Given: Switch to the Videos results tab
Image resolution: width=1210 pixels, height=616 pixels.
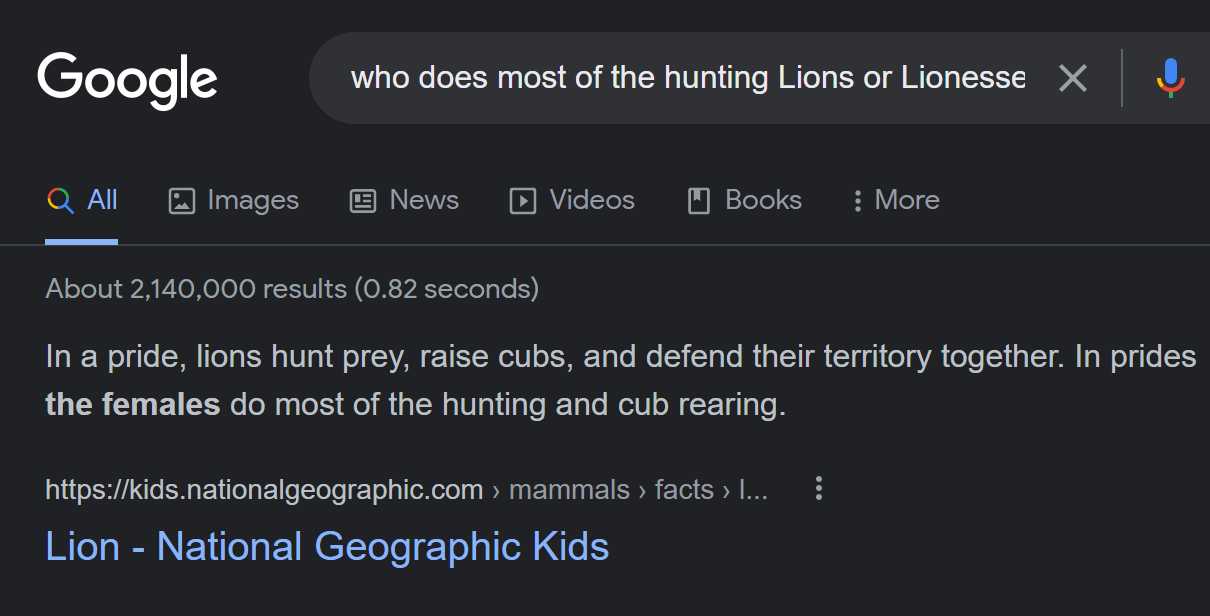Looking at the screenshot, I should tap(591, 200).
